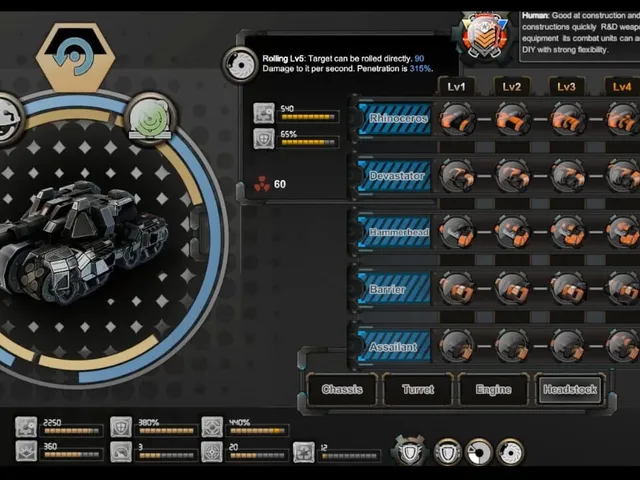Select the Rhinoceros Lv1 headstock icon
This screenshot has width=640, height=480.
457,119
